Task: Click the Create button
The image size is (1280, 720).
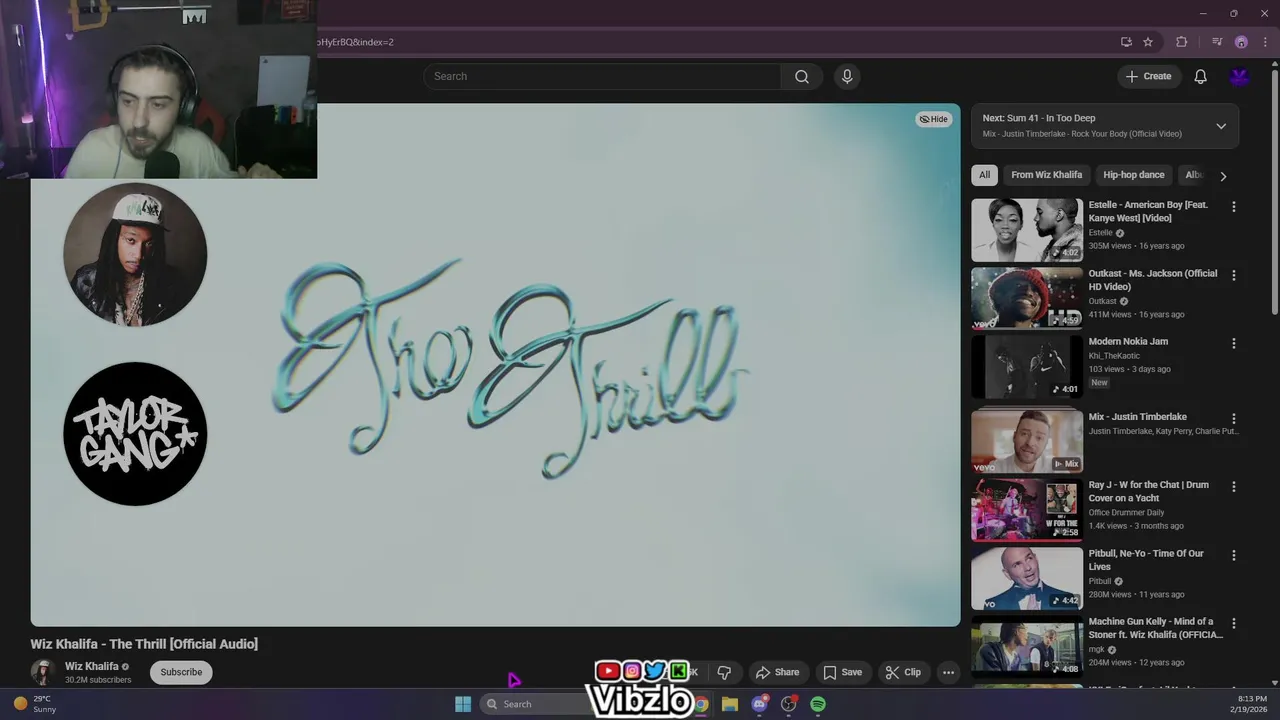Action: tap(1148, 76)
